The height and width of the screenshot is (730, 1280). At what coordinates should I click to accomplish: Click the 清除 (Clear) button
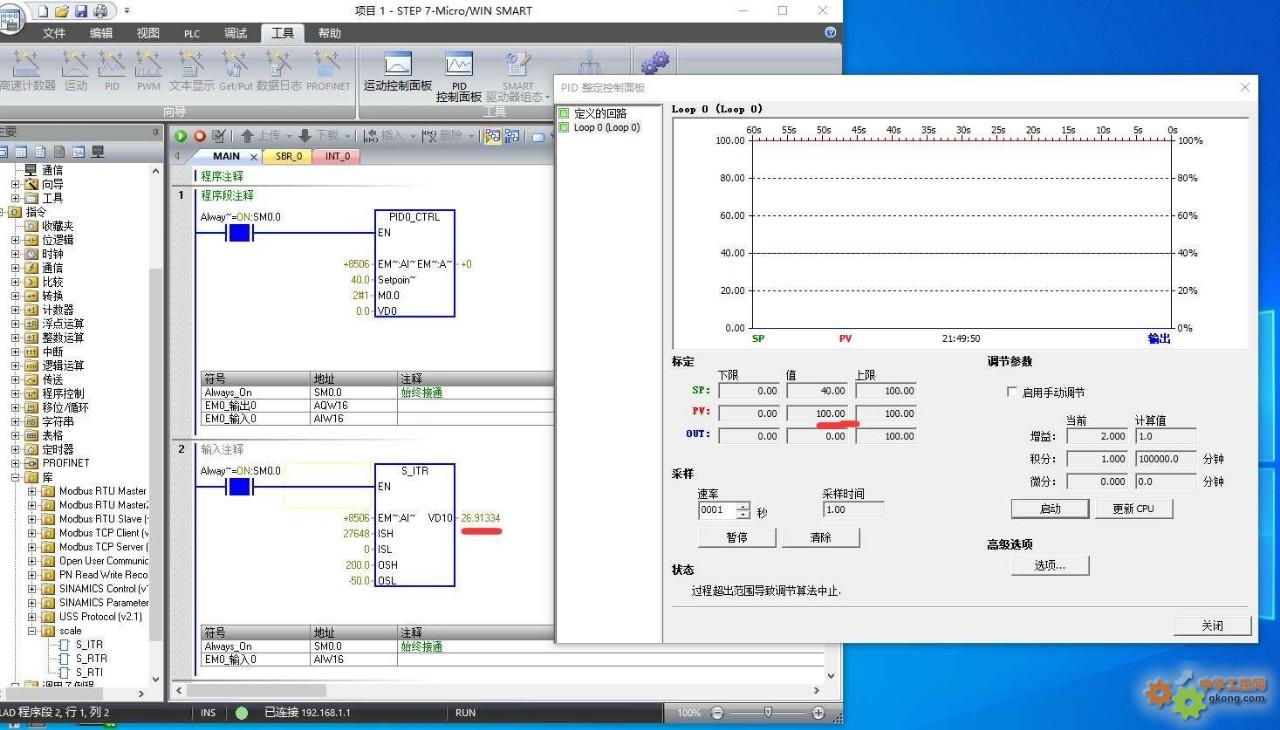(820, 538)
